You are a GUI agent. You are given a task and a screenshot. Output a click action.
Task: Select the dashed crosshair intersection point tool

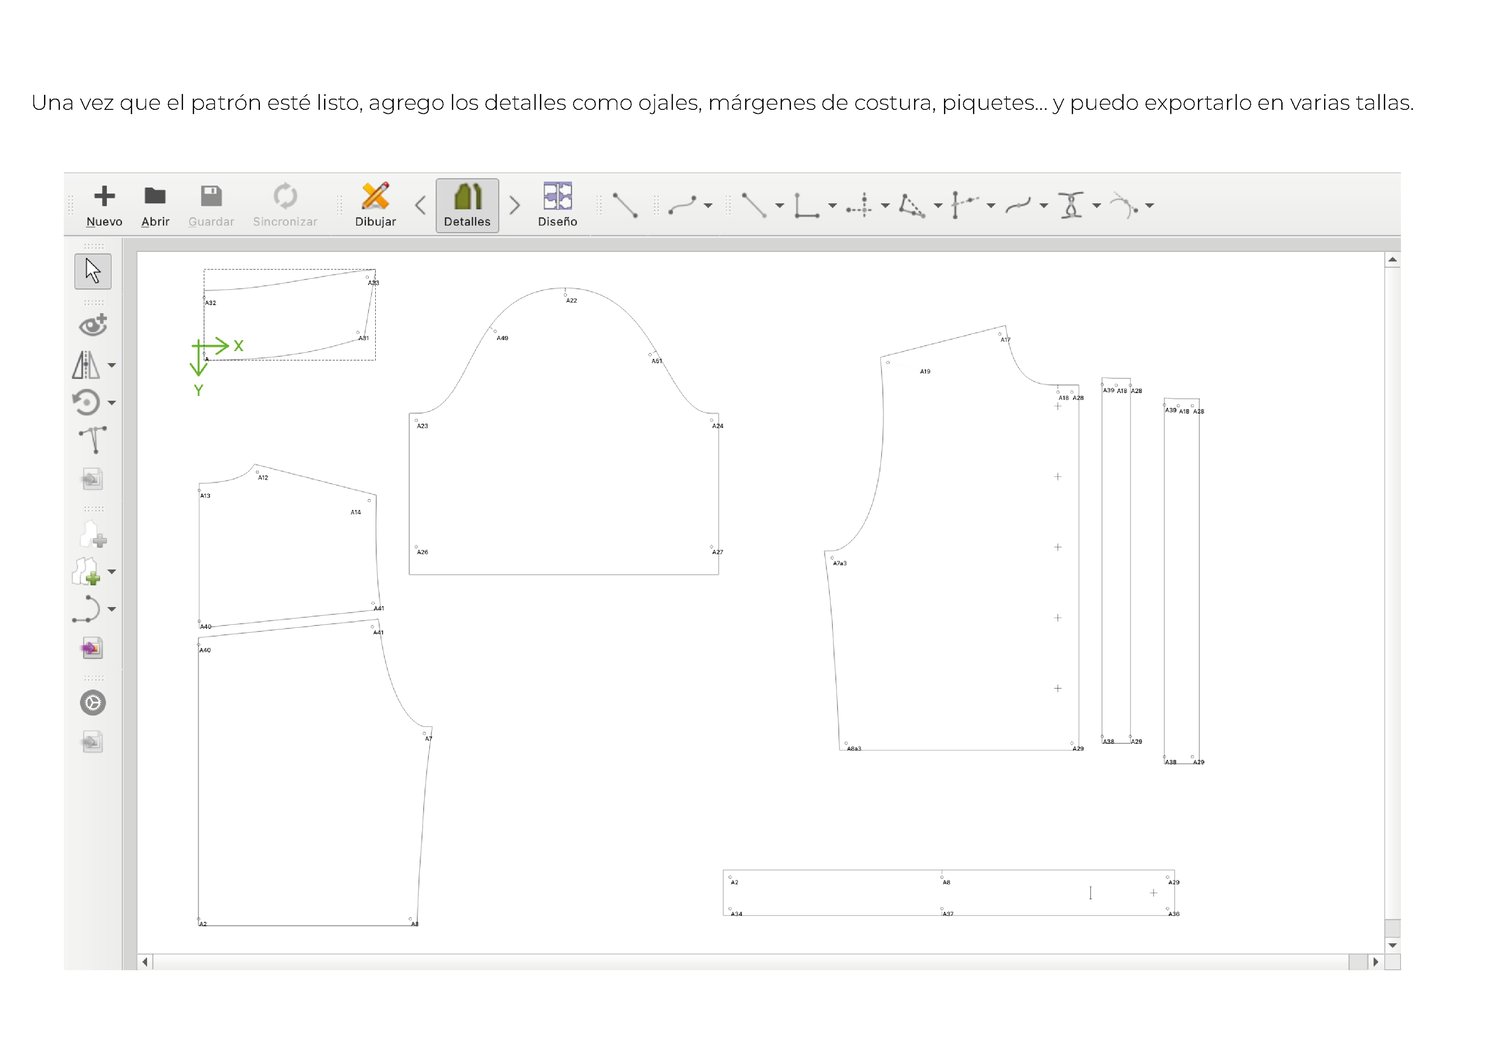tap(859, 205)
